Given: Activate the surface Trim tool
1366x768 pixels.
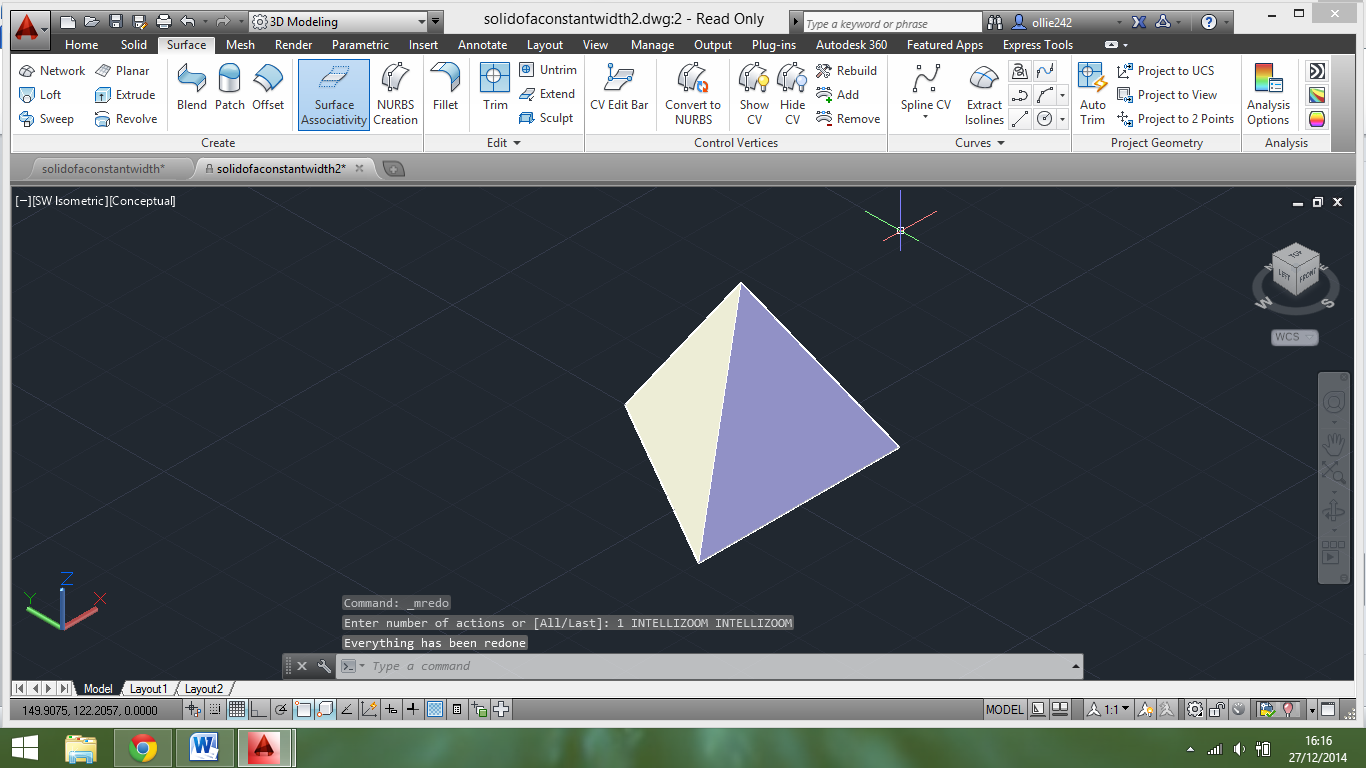Looking at the screenshot, I should coord(495,87).
